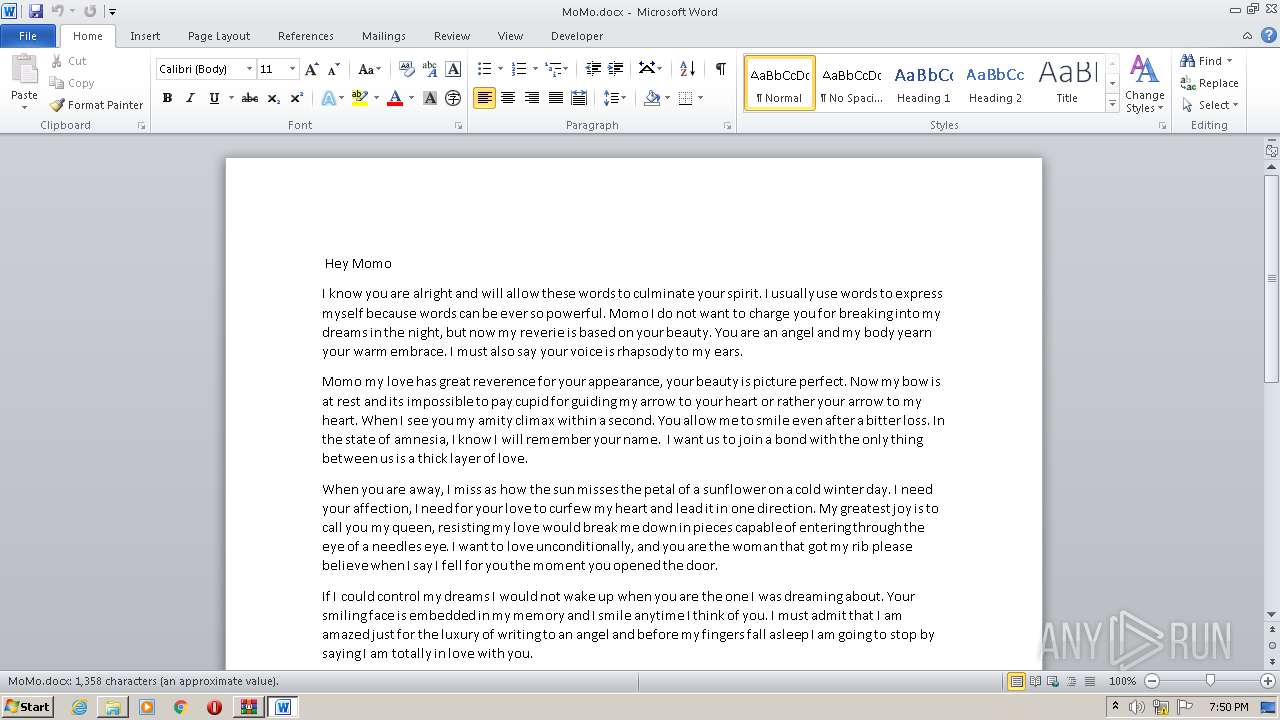The image size is (1280, 720).
Task: Click Enclose Characters icon
Action: click(x=453, y=98)
